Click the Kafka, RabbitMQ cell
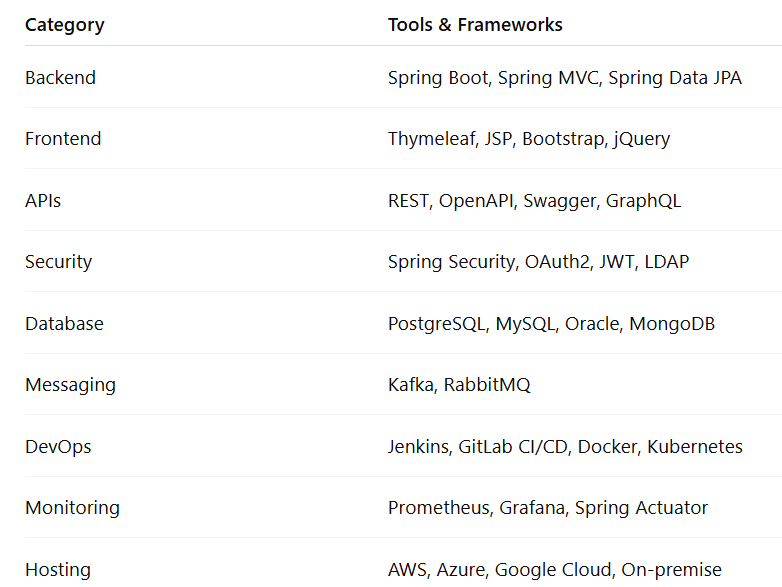This screenshot has width=782, height=587. click(x=458, y=385)
